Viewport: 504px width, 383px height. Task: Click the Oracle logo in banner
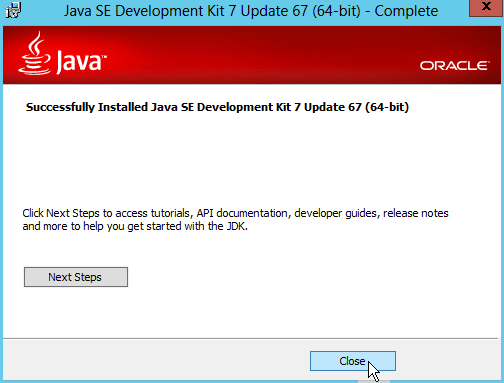[455, 65]
